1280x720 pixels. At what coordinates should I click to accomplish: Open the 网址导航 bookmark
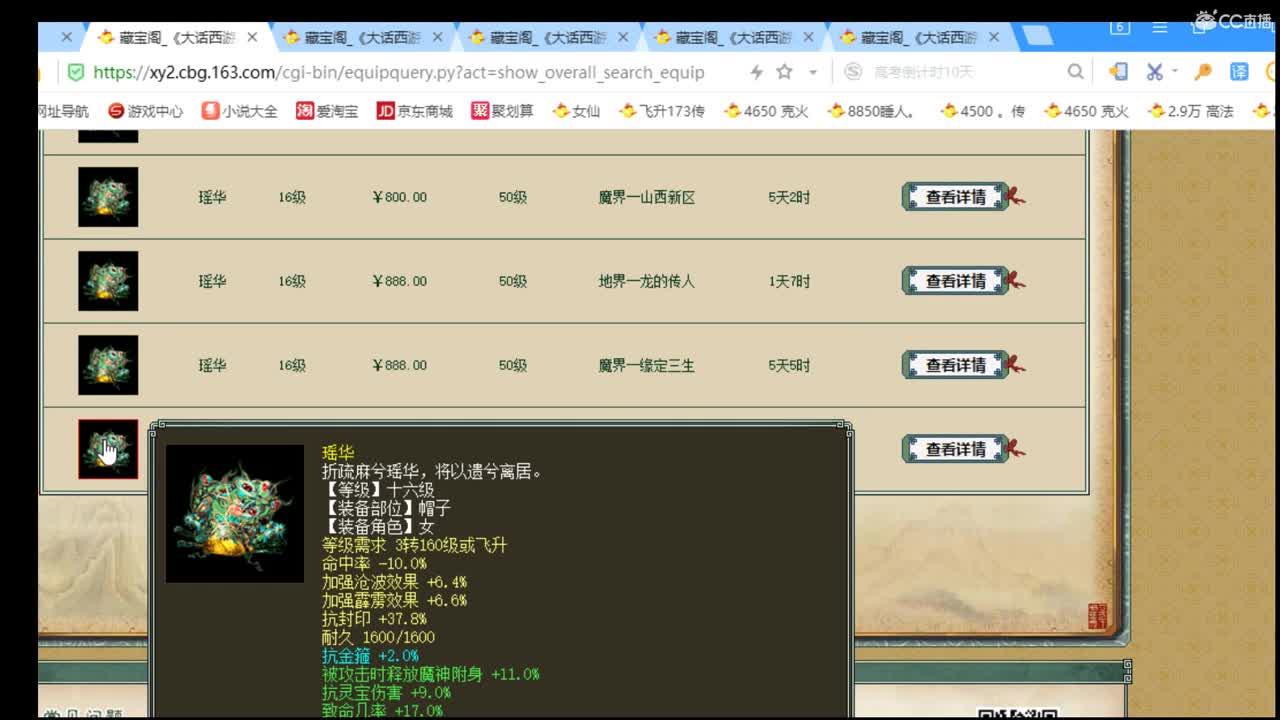63,111
